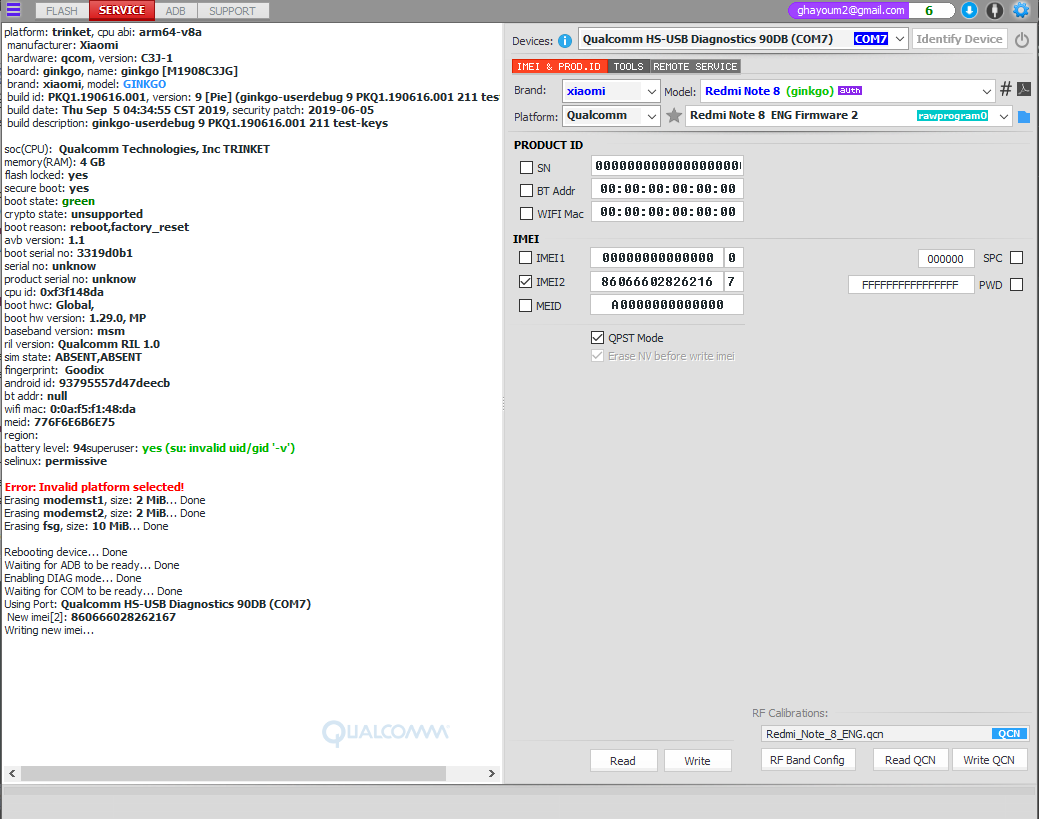Click the BT Addr input field

click(667, 189)
